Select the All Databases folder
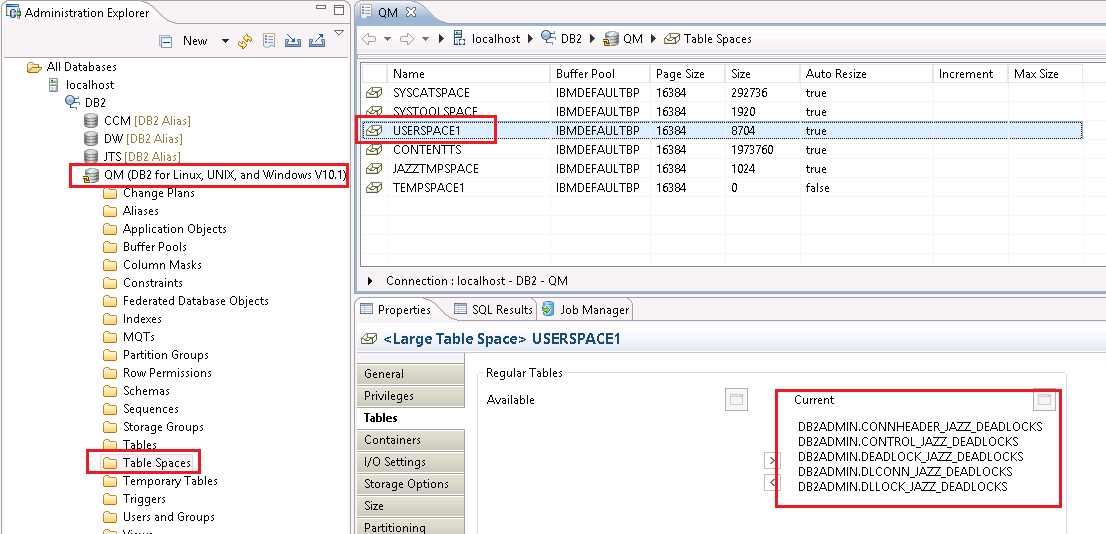Viewport: 1106px width, 534px height. tap(72, 67)
